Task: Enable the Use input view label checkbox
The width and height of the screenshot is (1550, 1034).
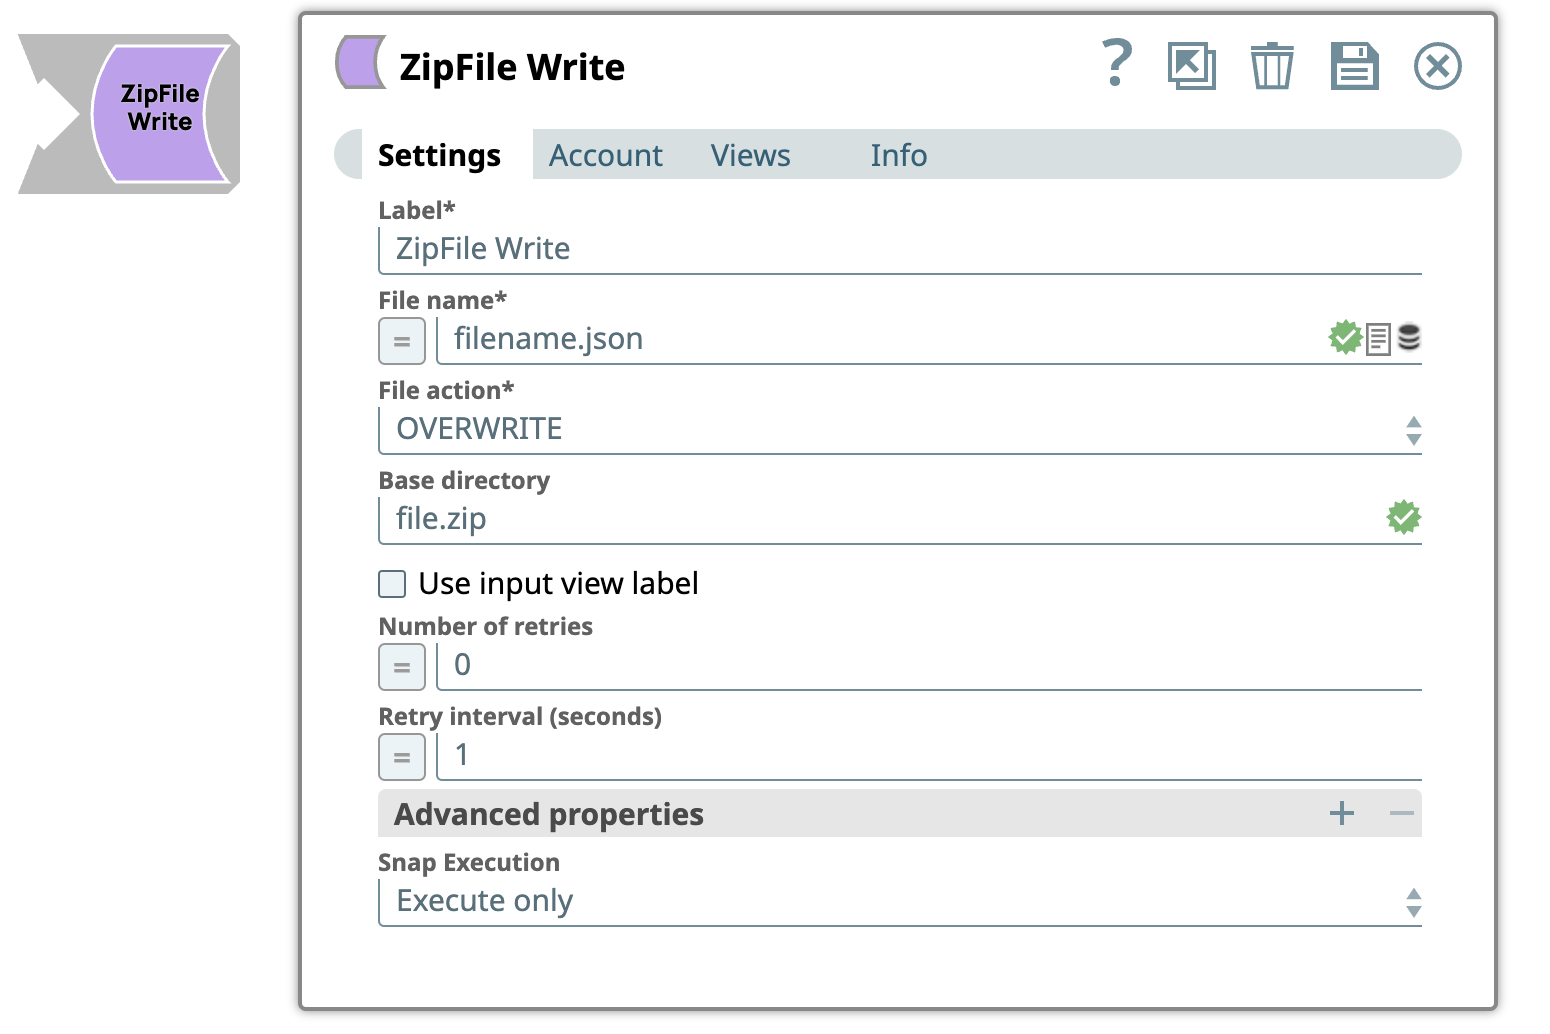Action: (392, 584)
